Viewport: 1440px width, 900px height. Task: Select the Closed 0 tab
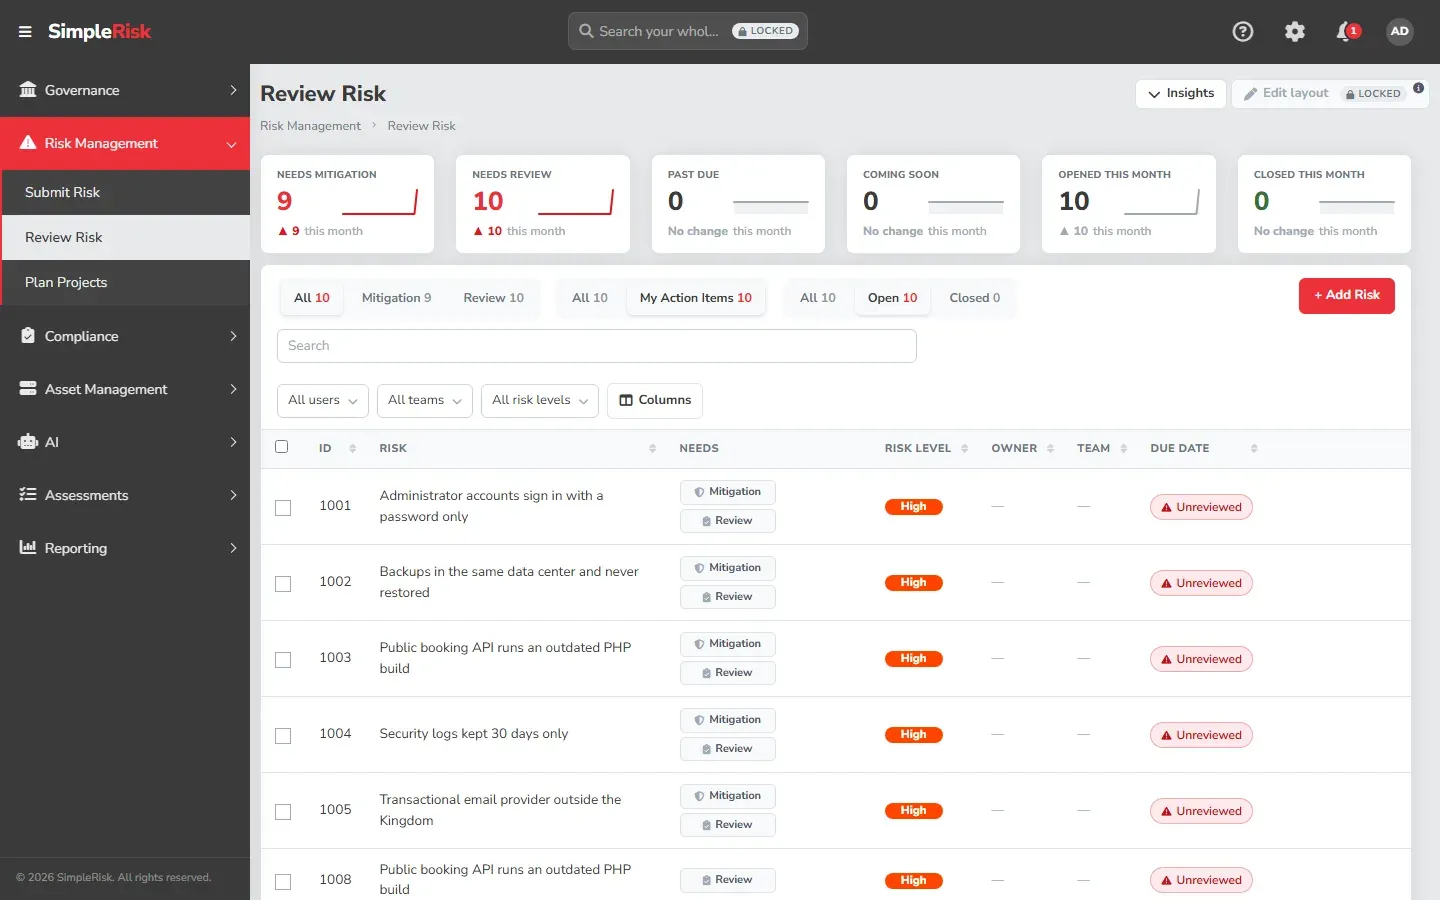tap(974, 298)
